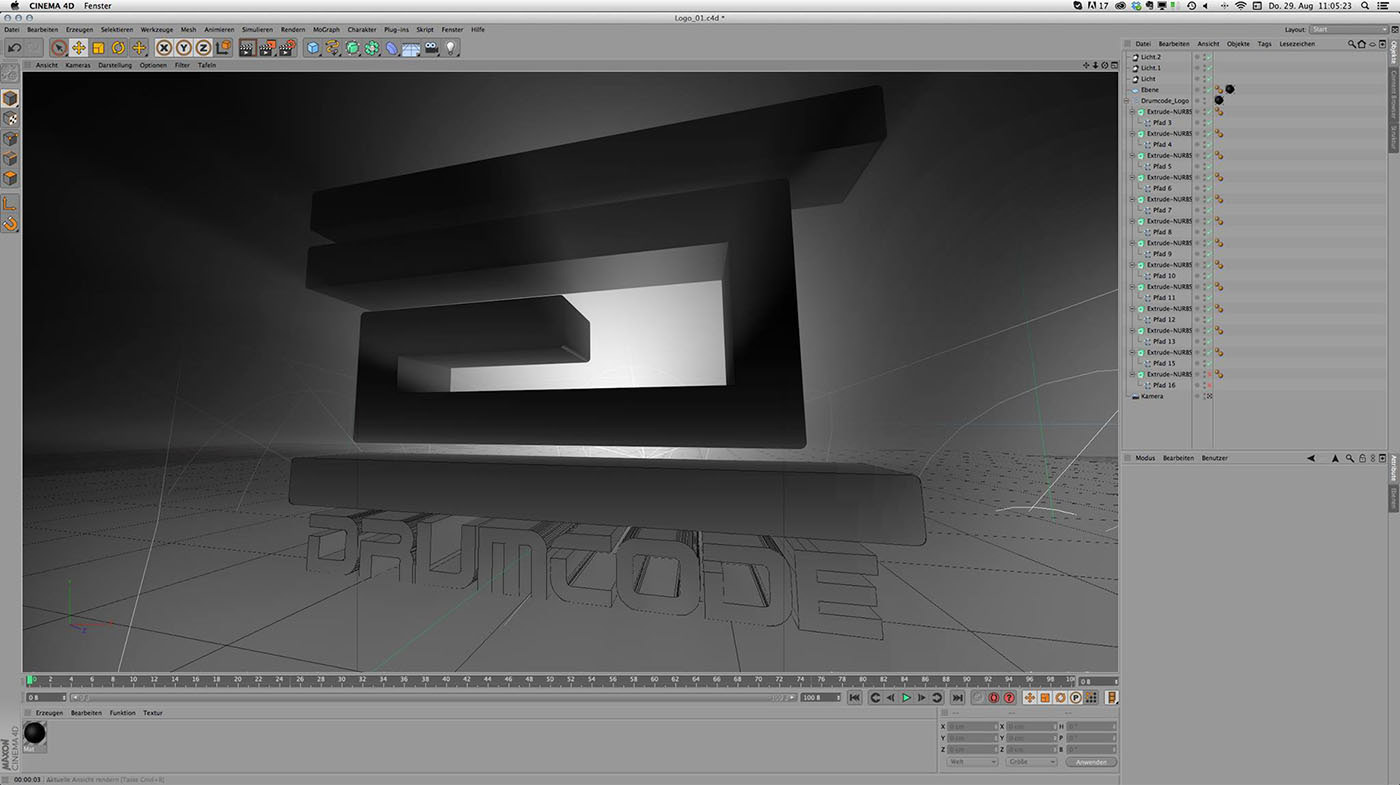Toggle the Snap magnet icon in left palette

(x=10, y=223)
